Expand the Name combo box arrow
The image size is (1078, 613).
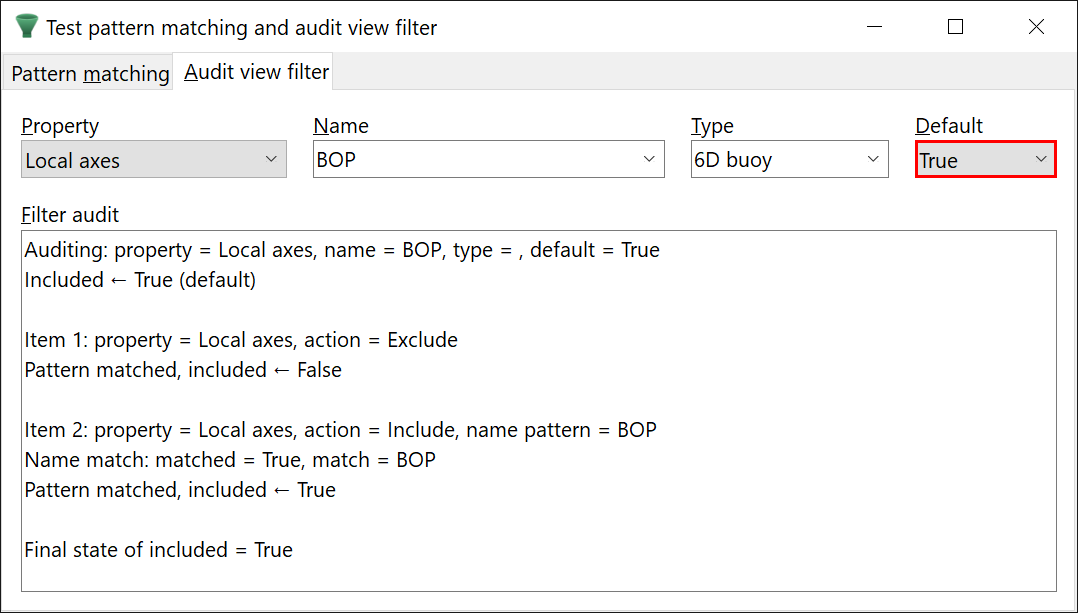click(x=649, y=160)
